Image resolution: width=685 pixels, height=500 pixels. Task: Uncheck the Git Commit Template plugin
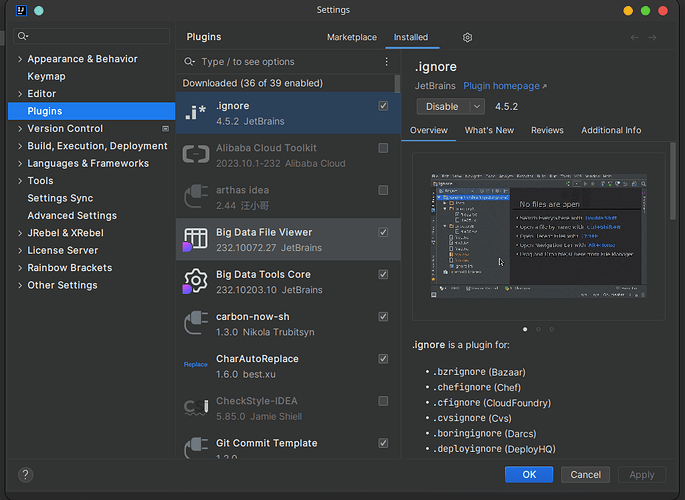pyautogui.click(x=383, y=443)
